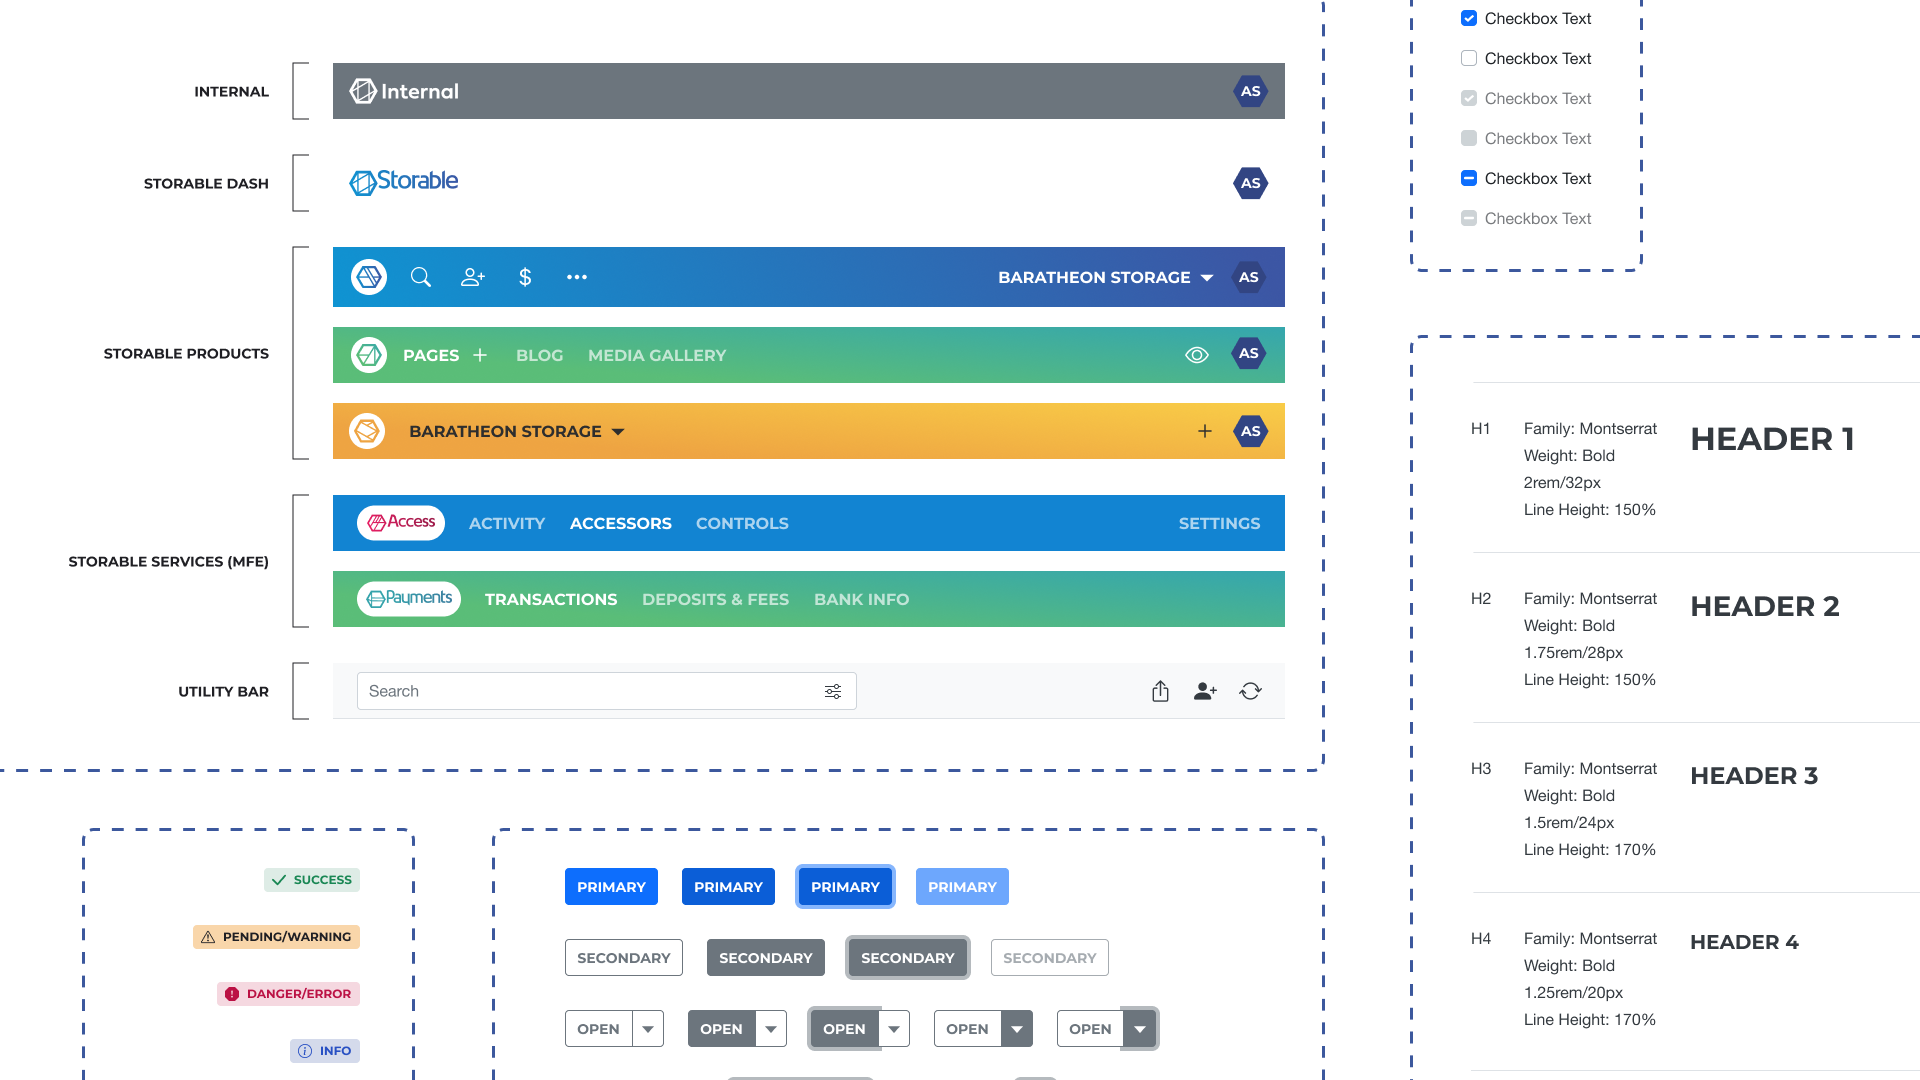This screenshot has width=1920, height=1080.
Task: Click the DANGER/ERROR status badge
Action: [x=288, y=993]
